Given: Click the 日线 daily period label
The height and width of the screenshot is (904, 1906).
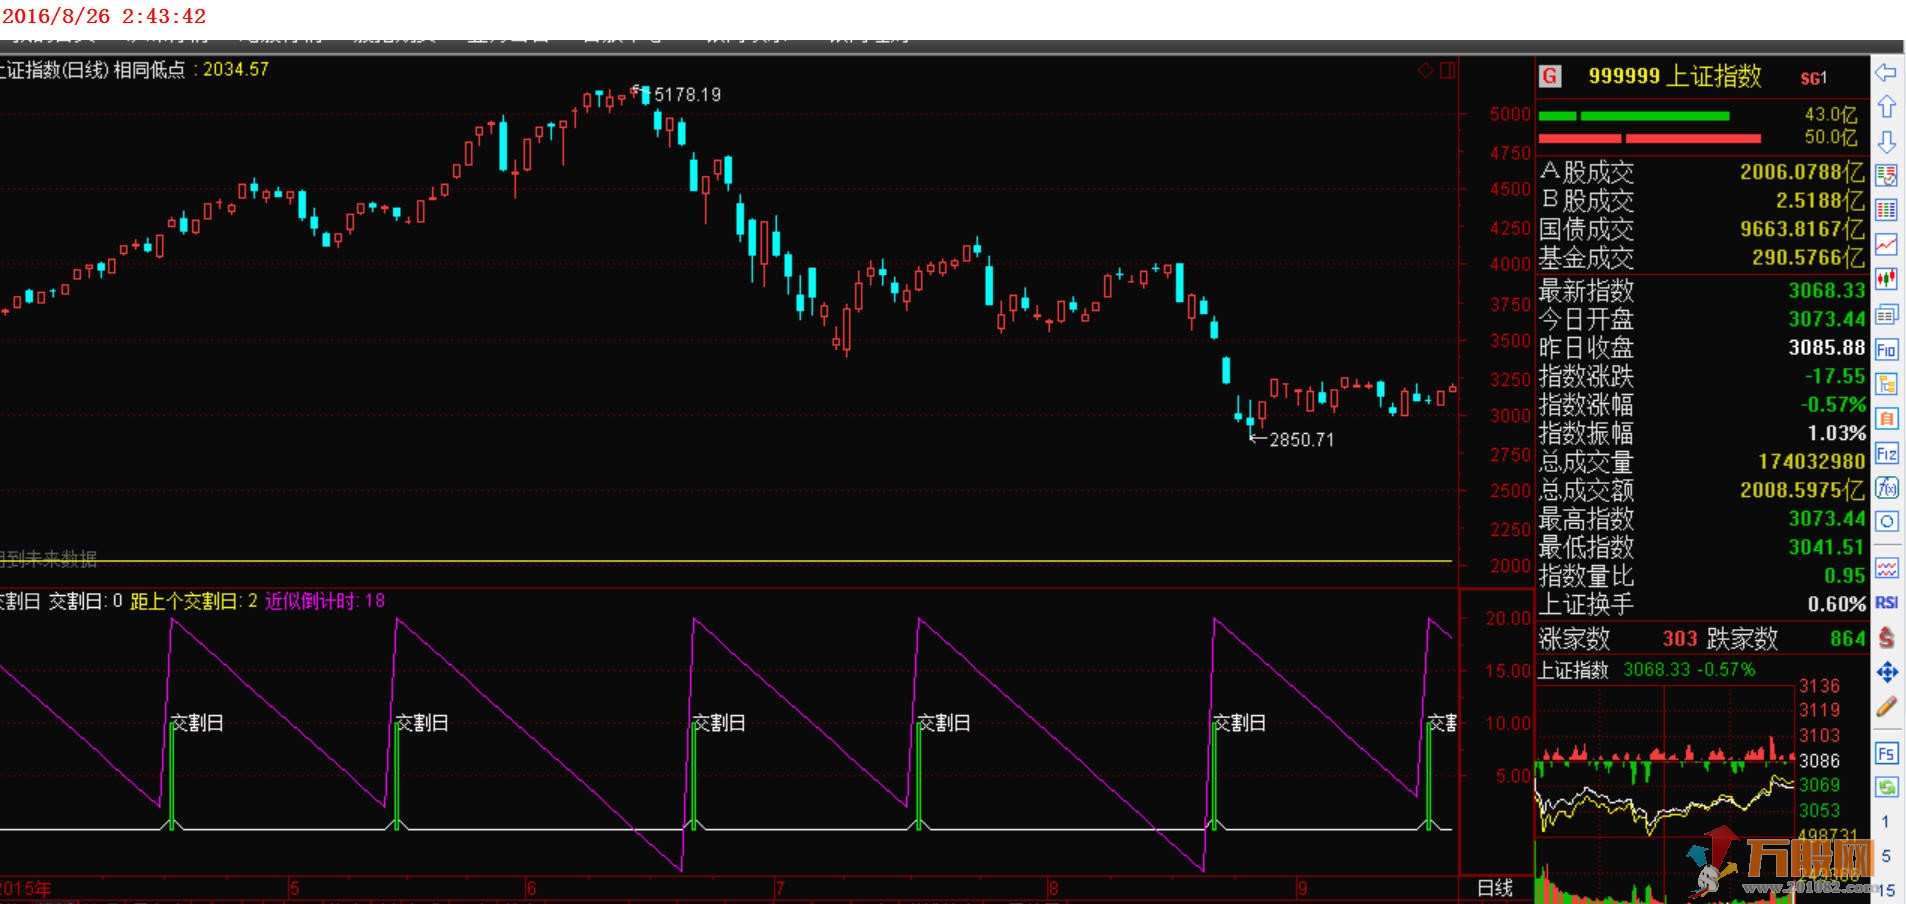Looking at the screenshot, I should tap(1495, 888).
